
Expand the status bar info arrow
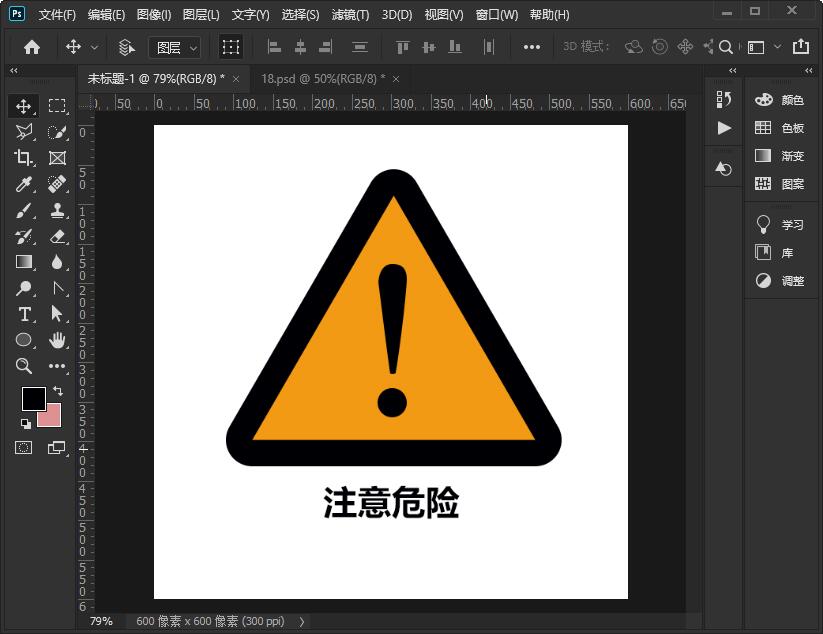(302, 621)
